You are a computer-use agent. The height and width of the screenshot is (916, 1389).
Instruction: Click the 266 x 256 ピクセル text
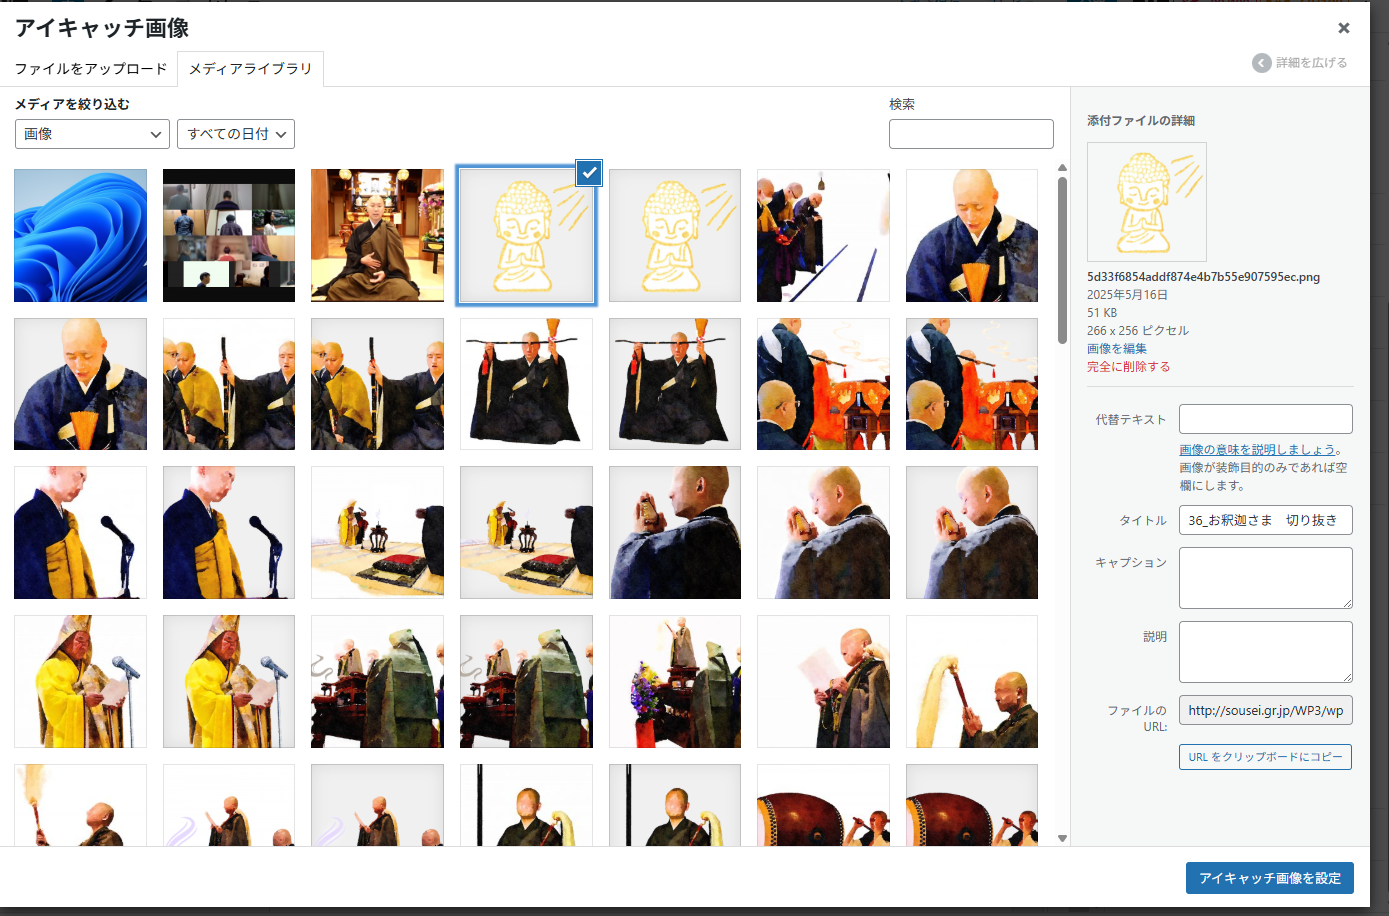click(x=1138, y=331)
